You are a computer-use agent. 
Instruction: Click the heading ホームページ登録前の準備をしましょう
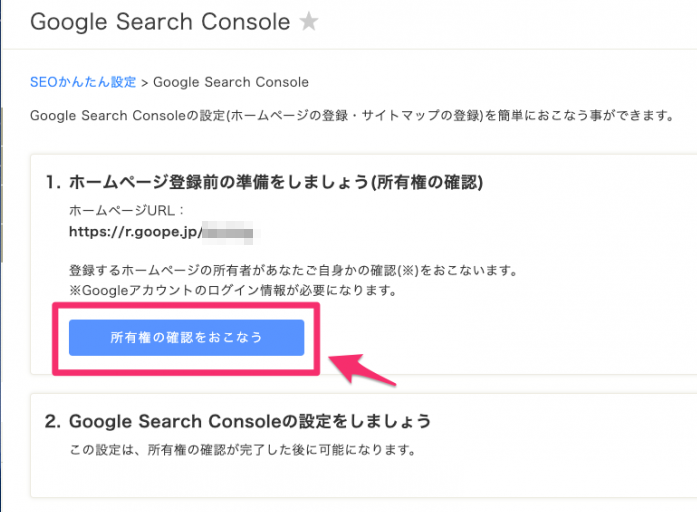coord(264,182)
